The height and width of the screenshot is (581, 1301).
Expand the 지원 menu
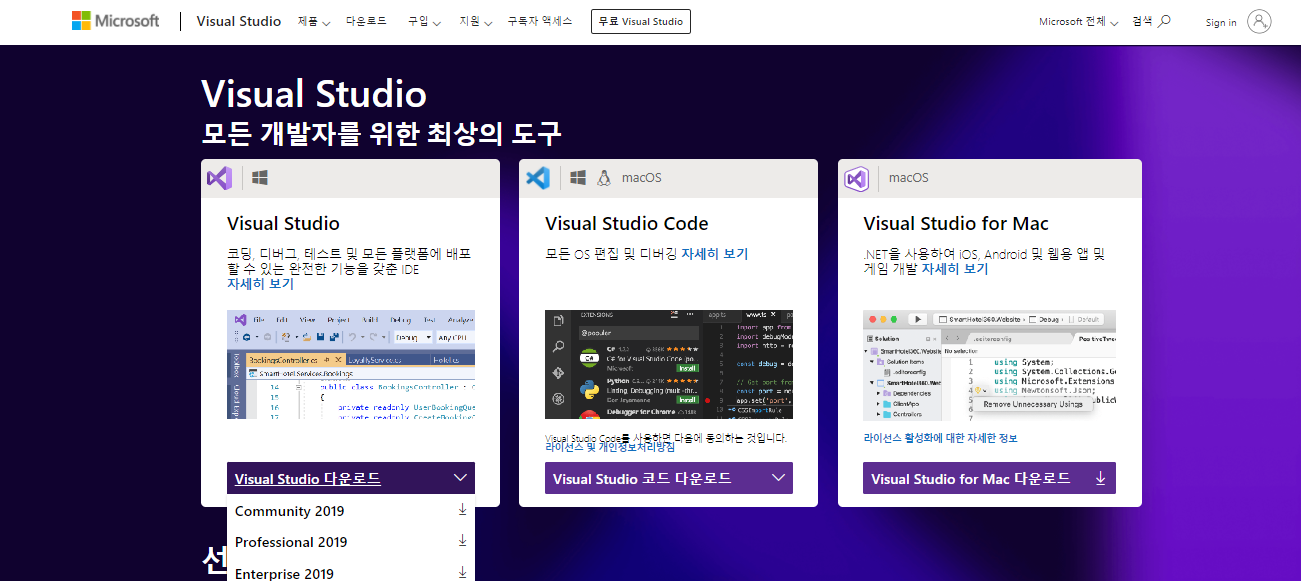pos(476,21)
